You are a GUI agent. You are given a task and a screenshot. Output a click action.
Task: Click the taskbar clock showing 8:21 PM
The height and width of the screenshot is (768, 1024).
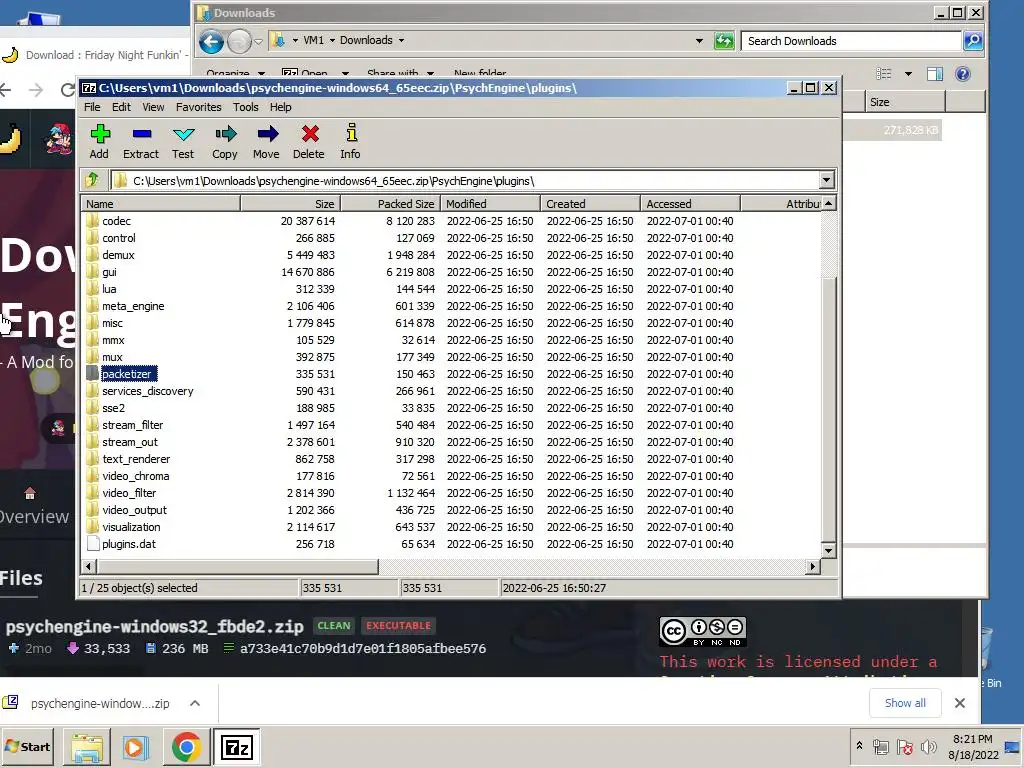tap(973, 746)
